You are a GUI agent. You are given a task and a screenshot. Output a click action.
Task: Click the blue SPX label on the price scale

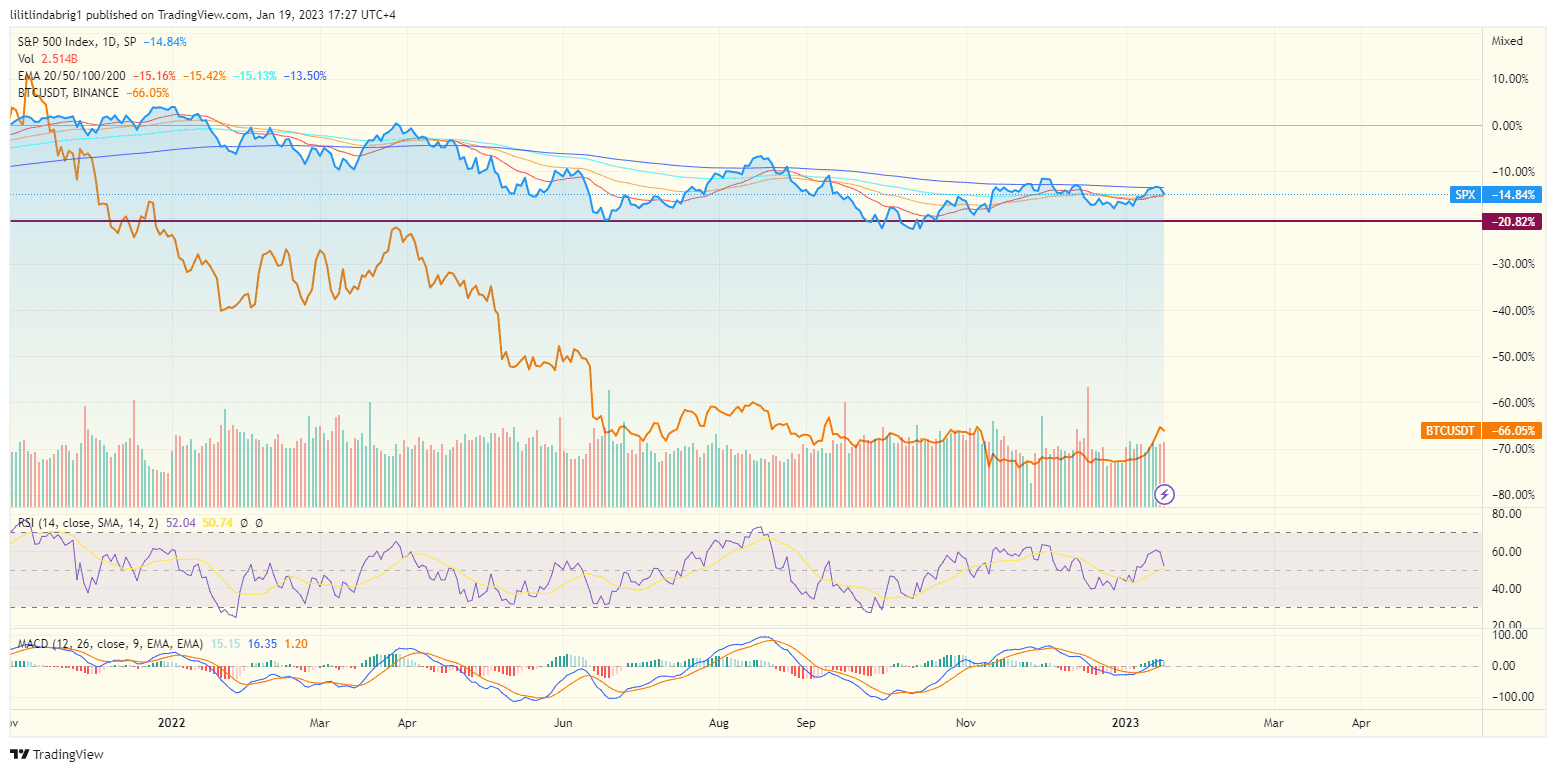[1465, 195]
